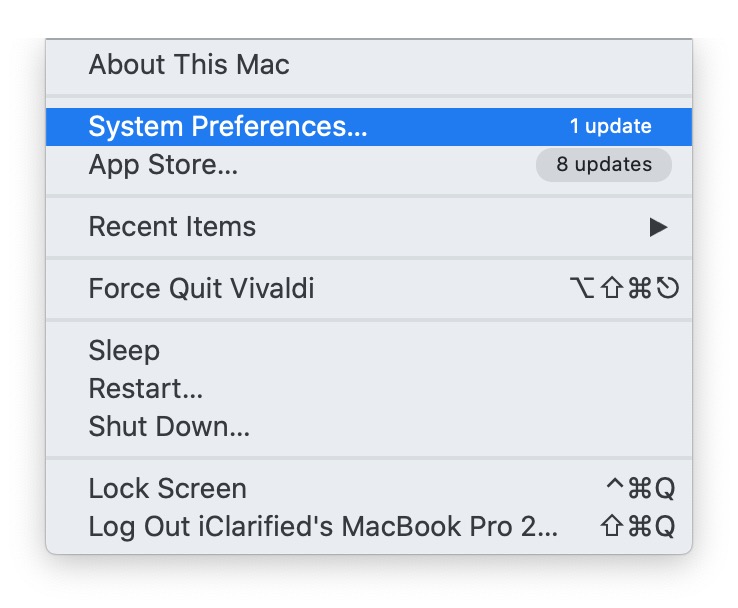Viewport: 738px width, 608px height.
Task: Expand Recent Items submenu arrow
Action: pos(658,227)
